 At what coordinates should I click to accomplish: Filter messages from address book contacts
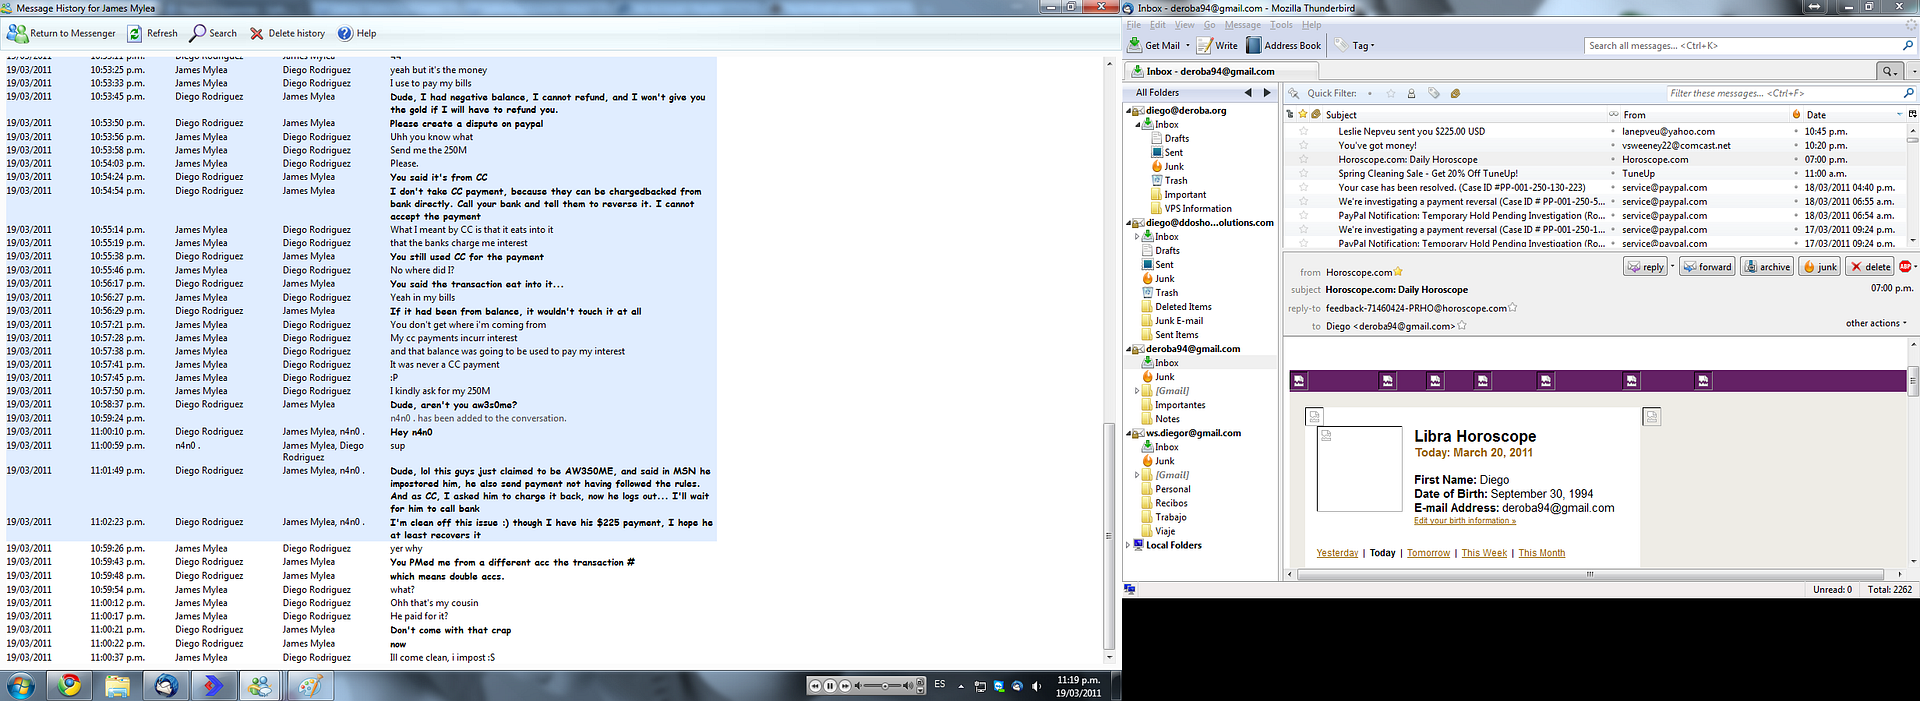click(x=1411, y=93)
